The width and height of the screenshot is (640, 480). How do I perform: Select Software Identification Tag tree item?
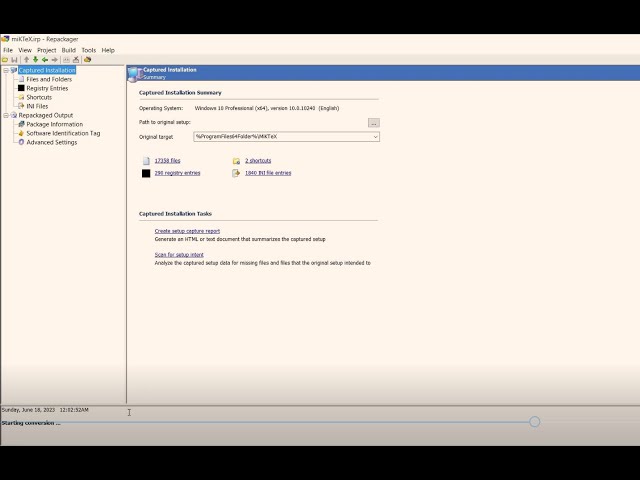point(63,133)
